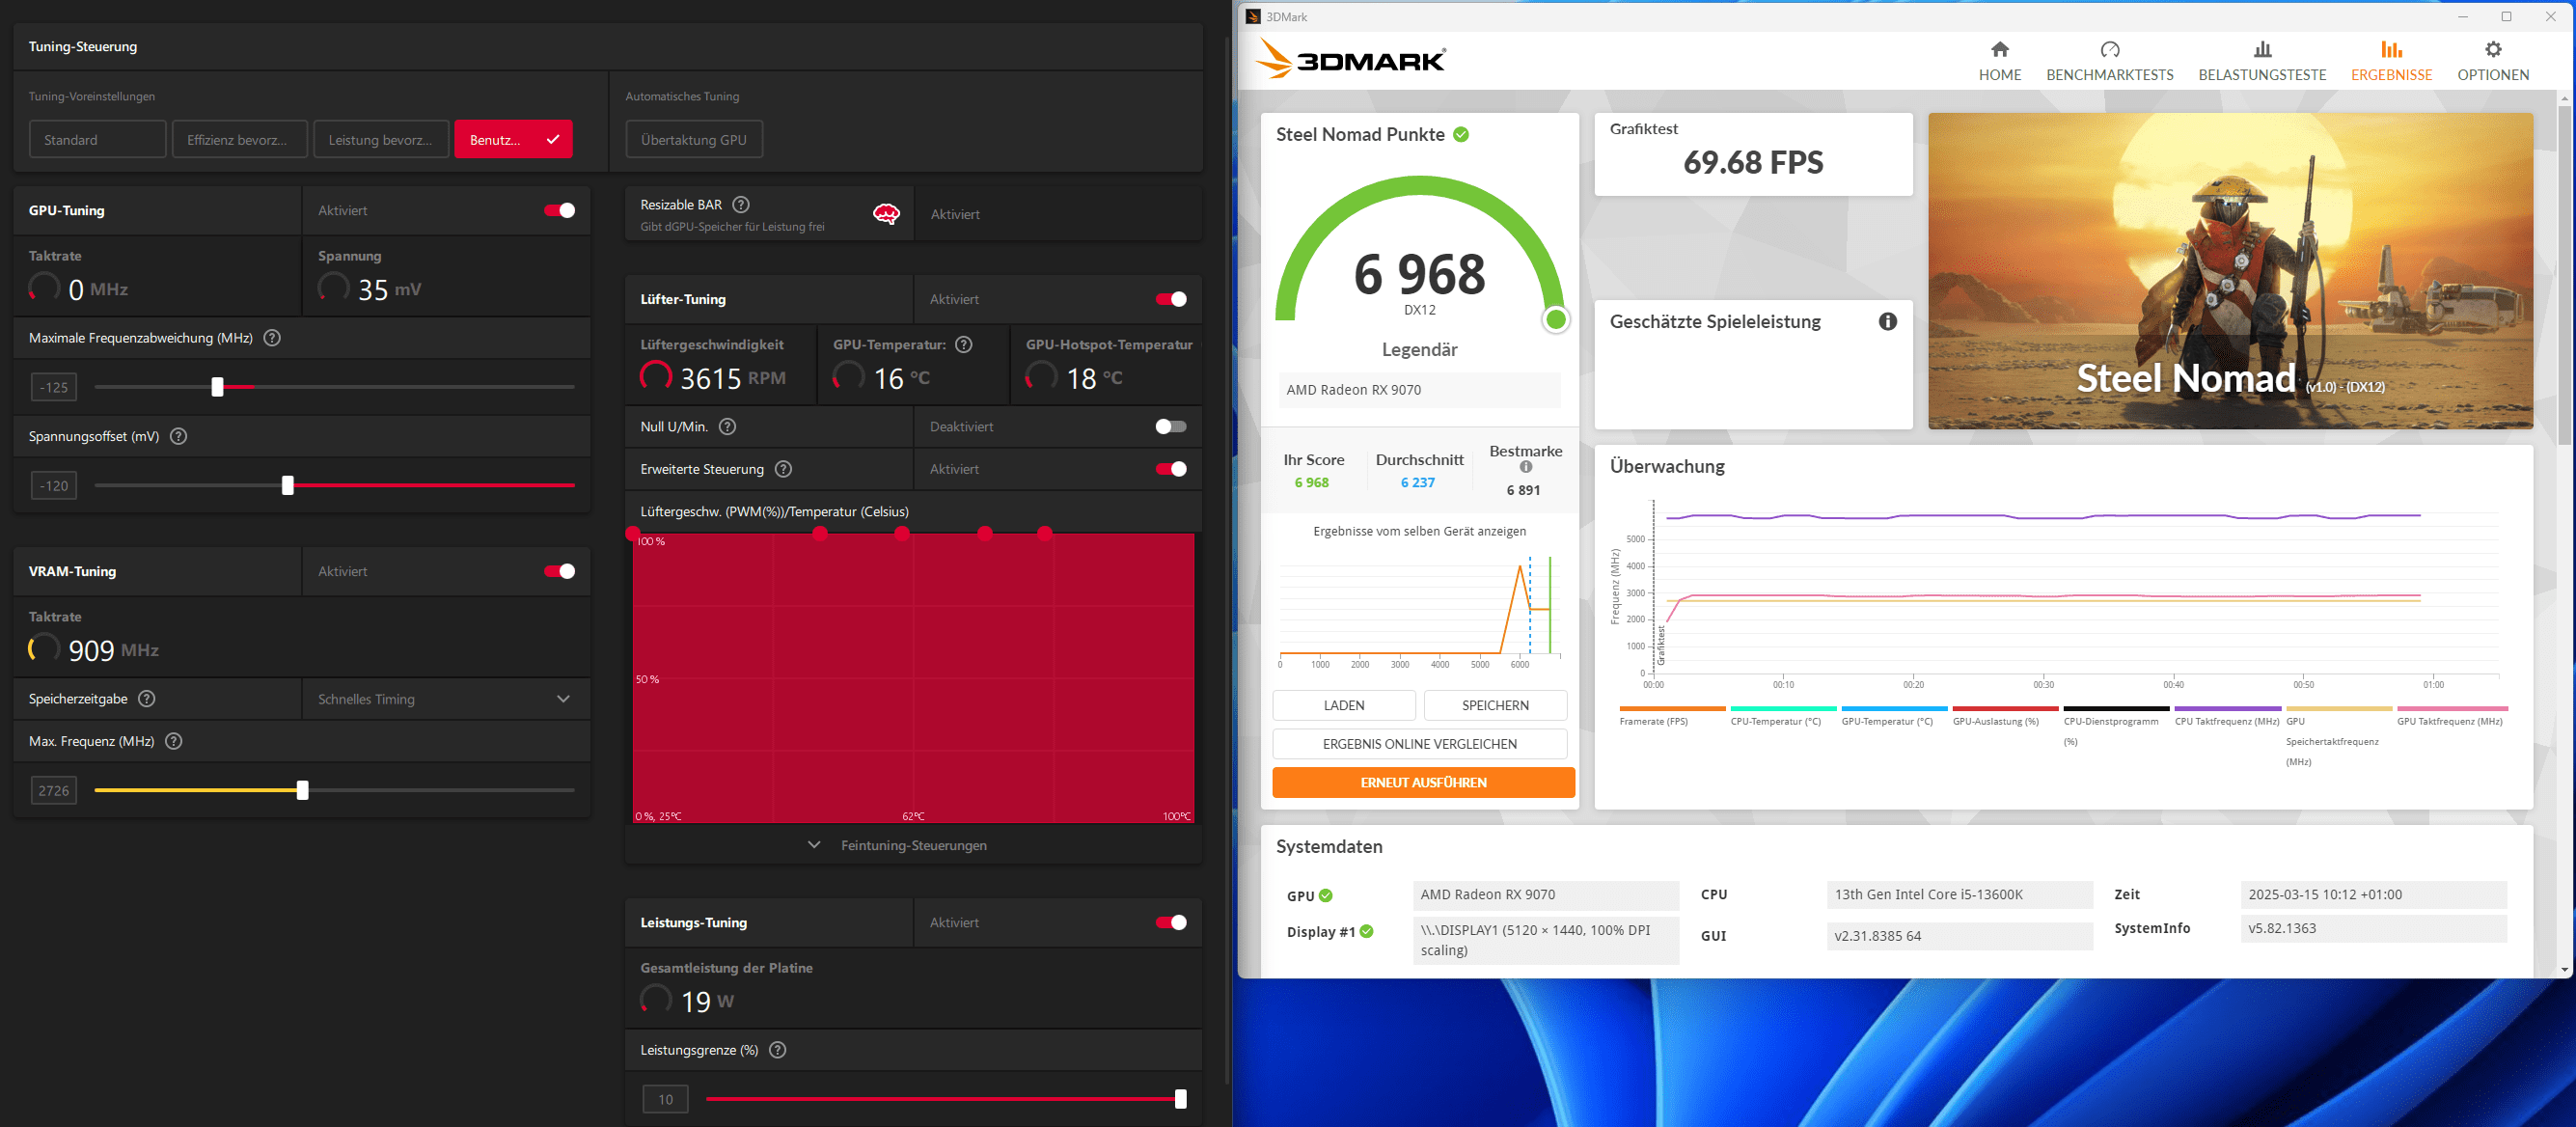The width and height of the screenshot is (2576, 1127).
Task: Disable the GPU-Tuning toggle
Action: click(559, 211)
